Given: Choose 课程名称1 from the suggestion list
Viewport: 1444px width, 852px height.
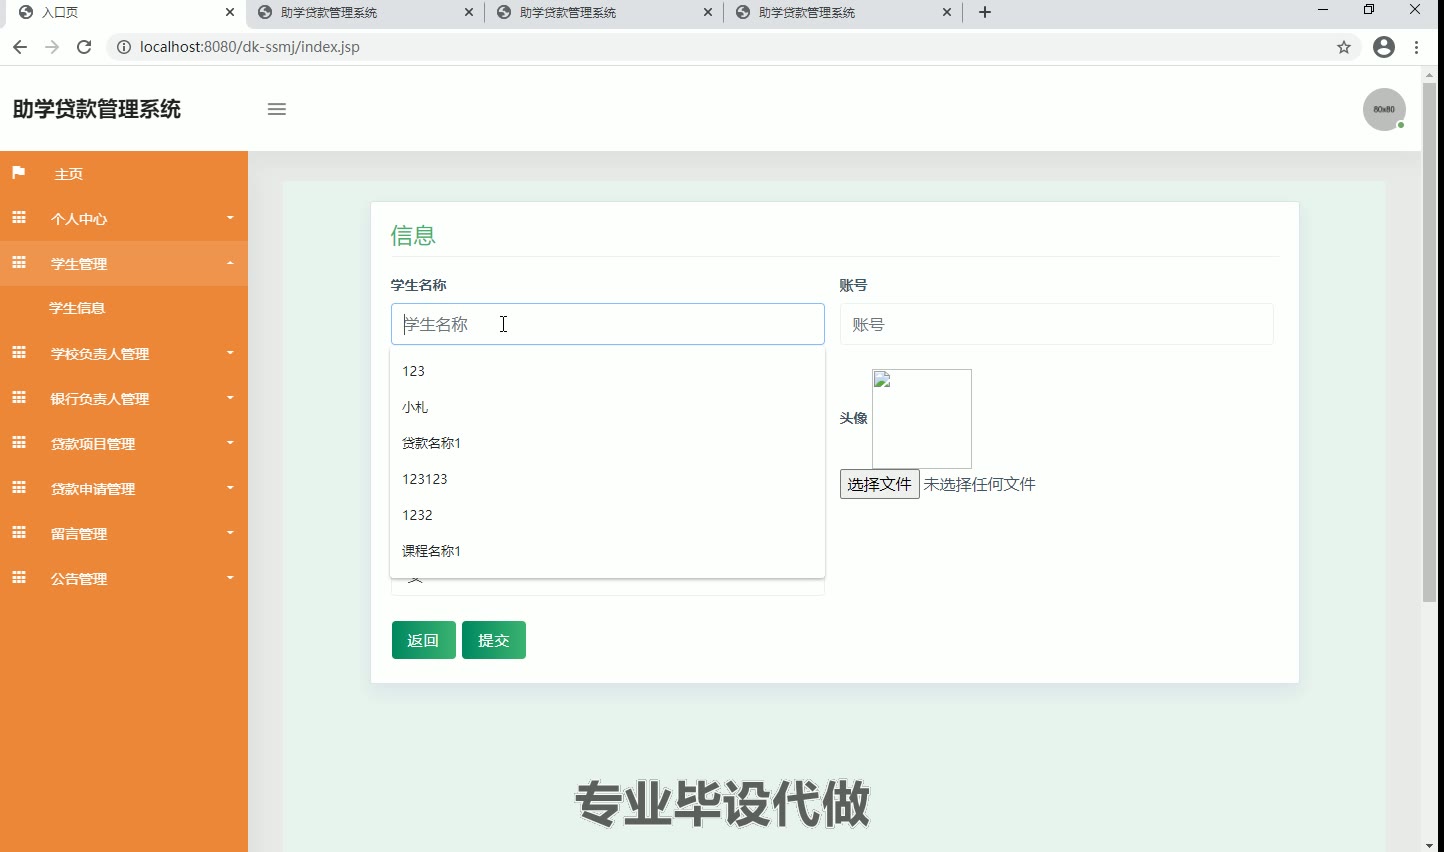Looking at the screenshot, I should point(607,551).
